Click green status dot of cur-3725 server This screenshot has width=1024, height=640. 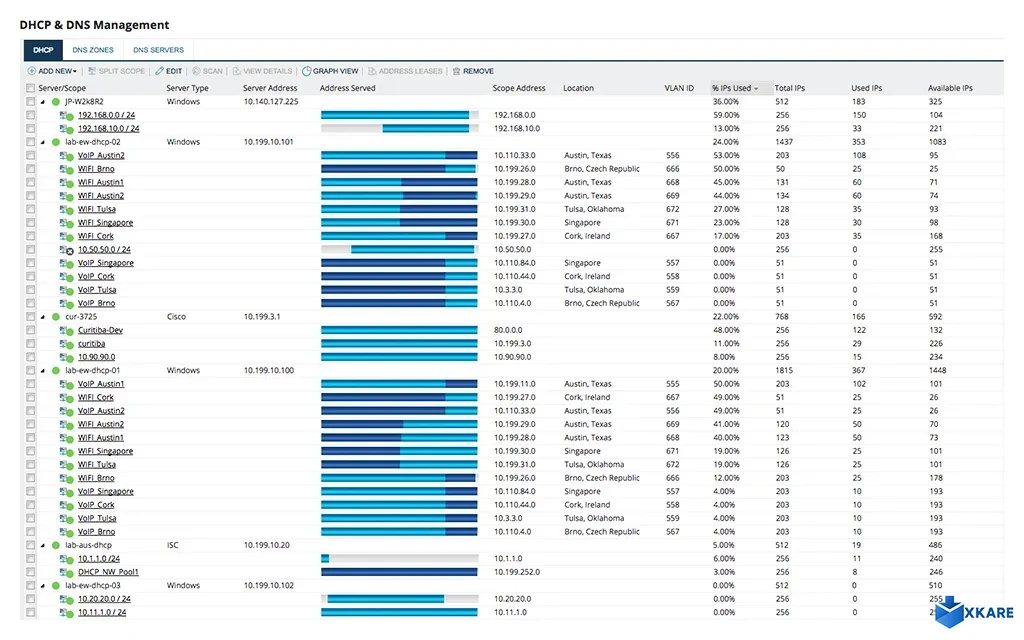pyautogui.click(x=56, y=317)
